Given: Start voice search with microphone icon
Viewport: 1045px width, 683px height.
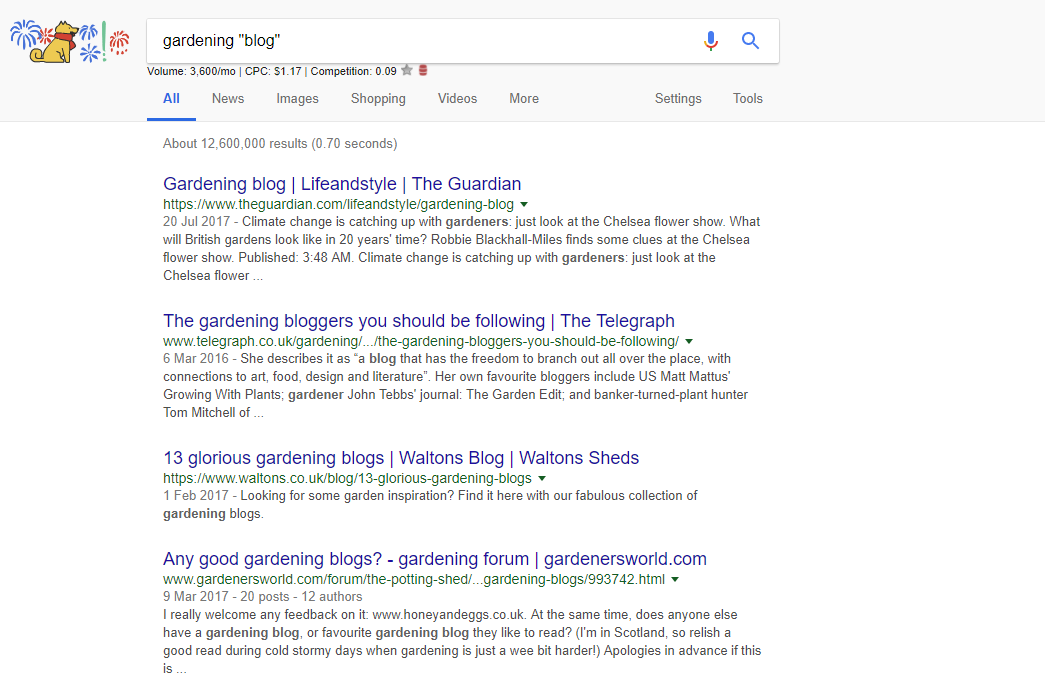Looking at the screenshot, I should [711, 41].
